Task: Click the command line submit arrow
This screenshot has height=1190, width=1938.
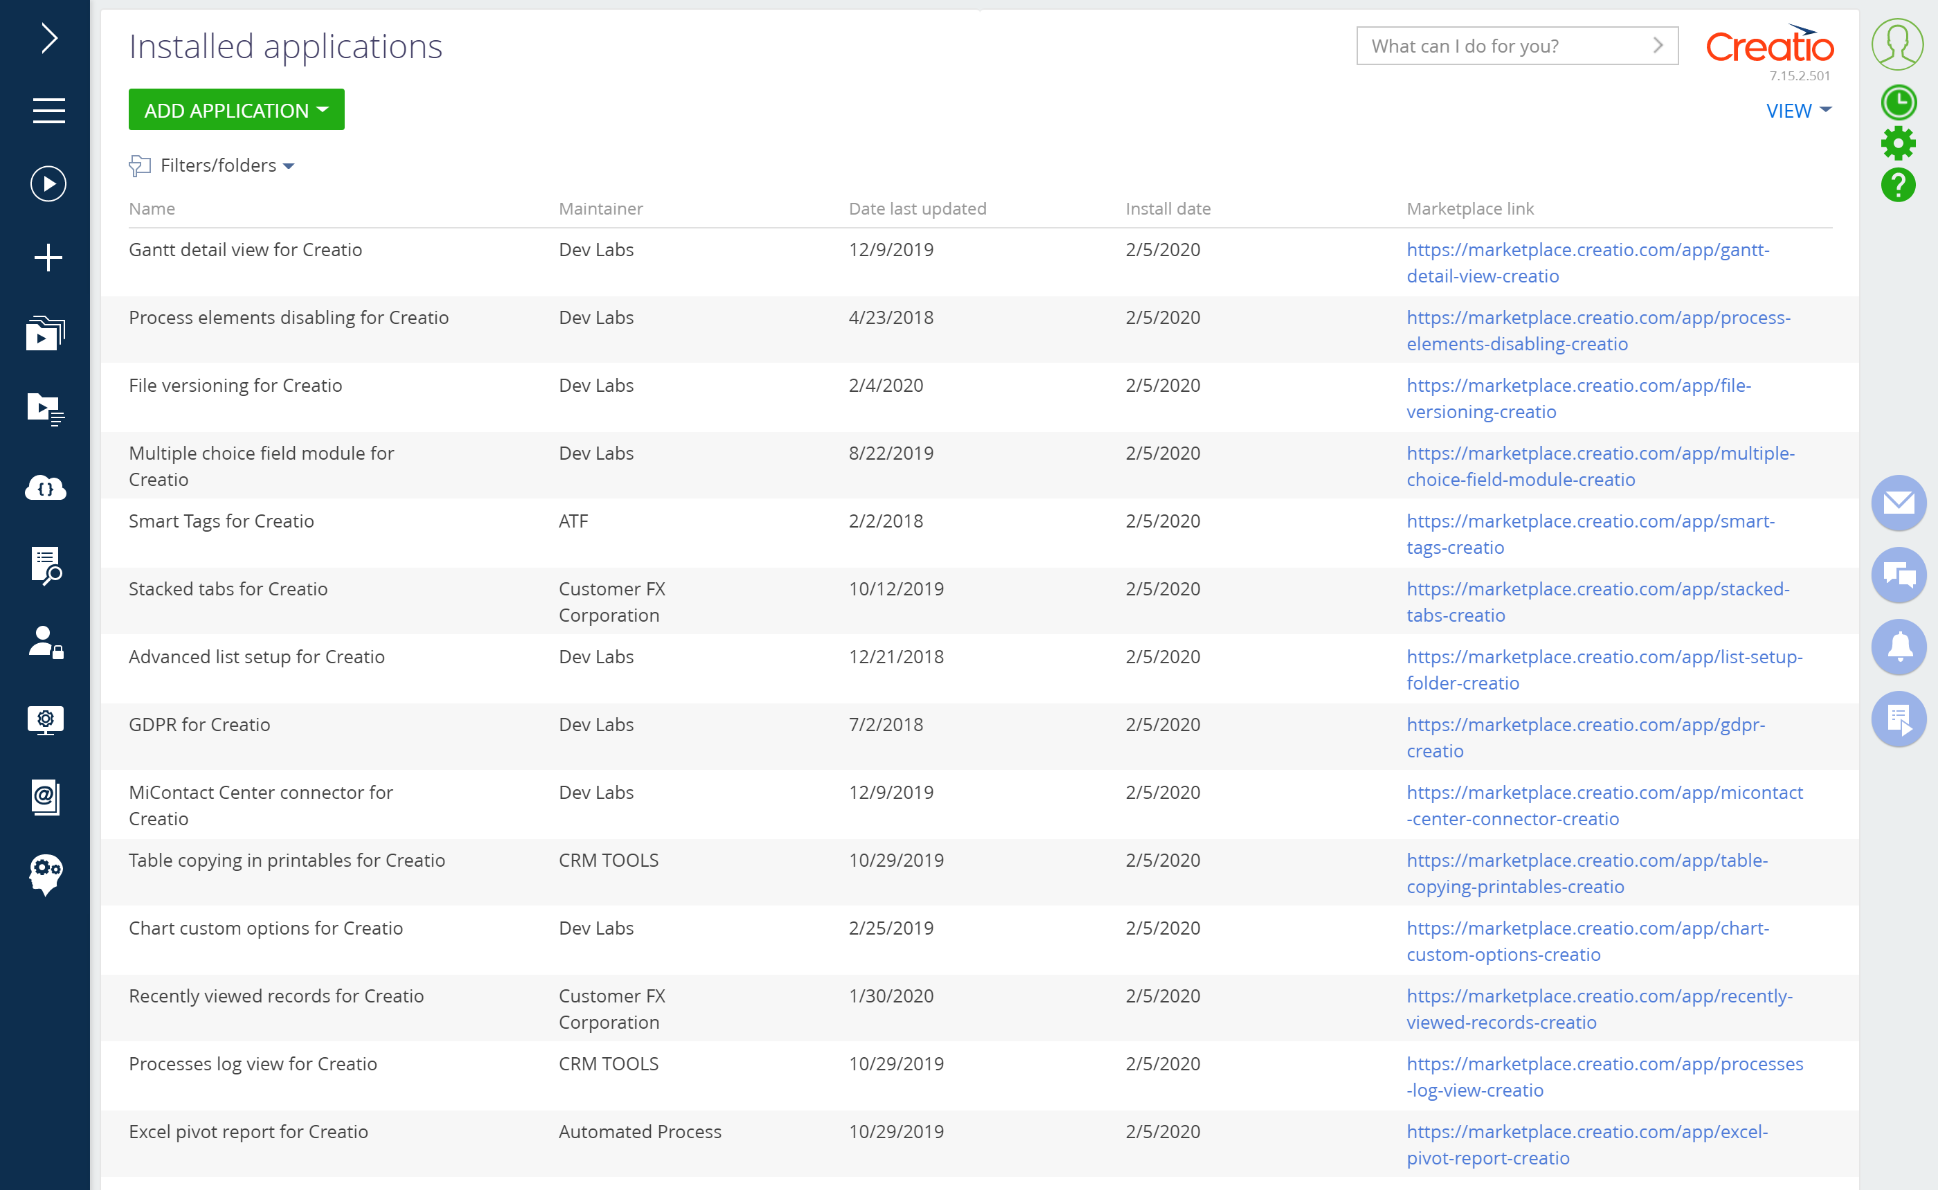Action: pos(1657,46)
